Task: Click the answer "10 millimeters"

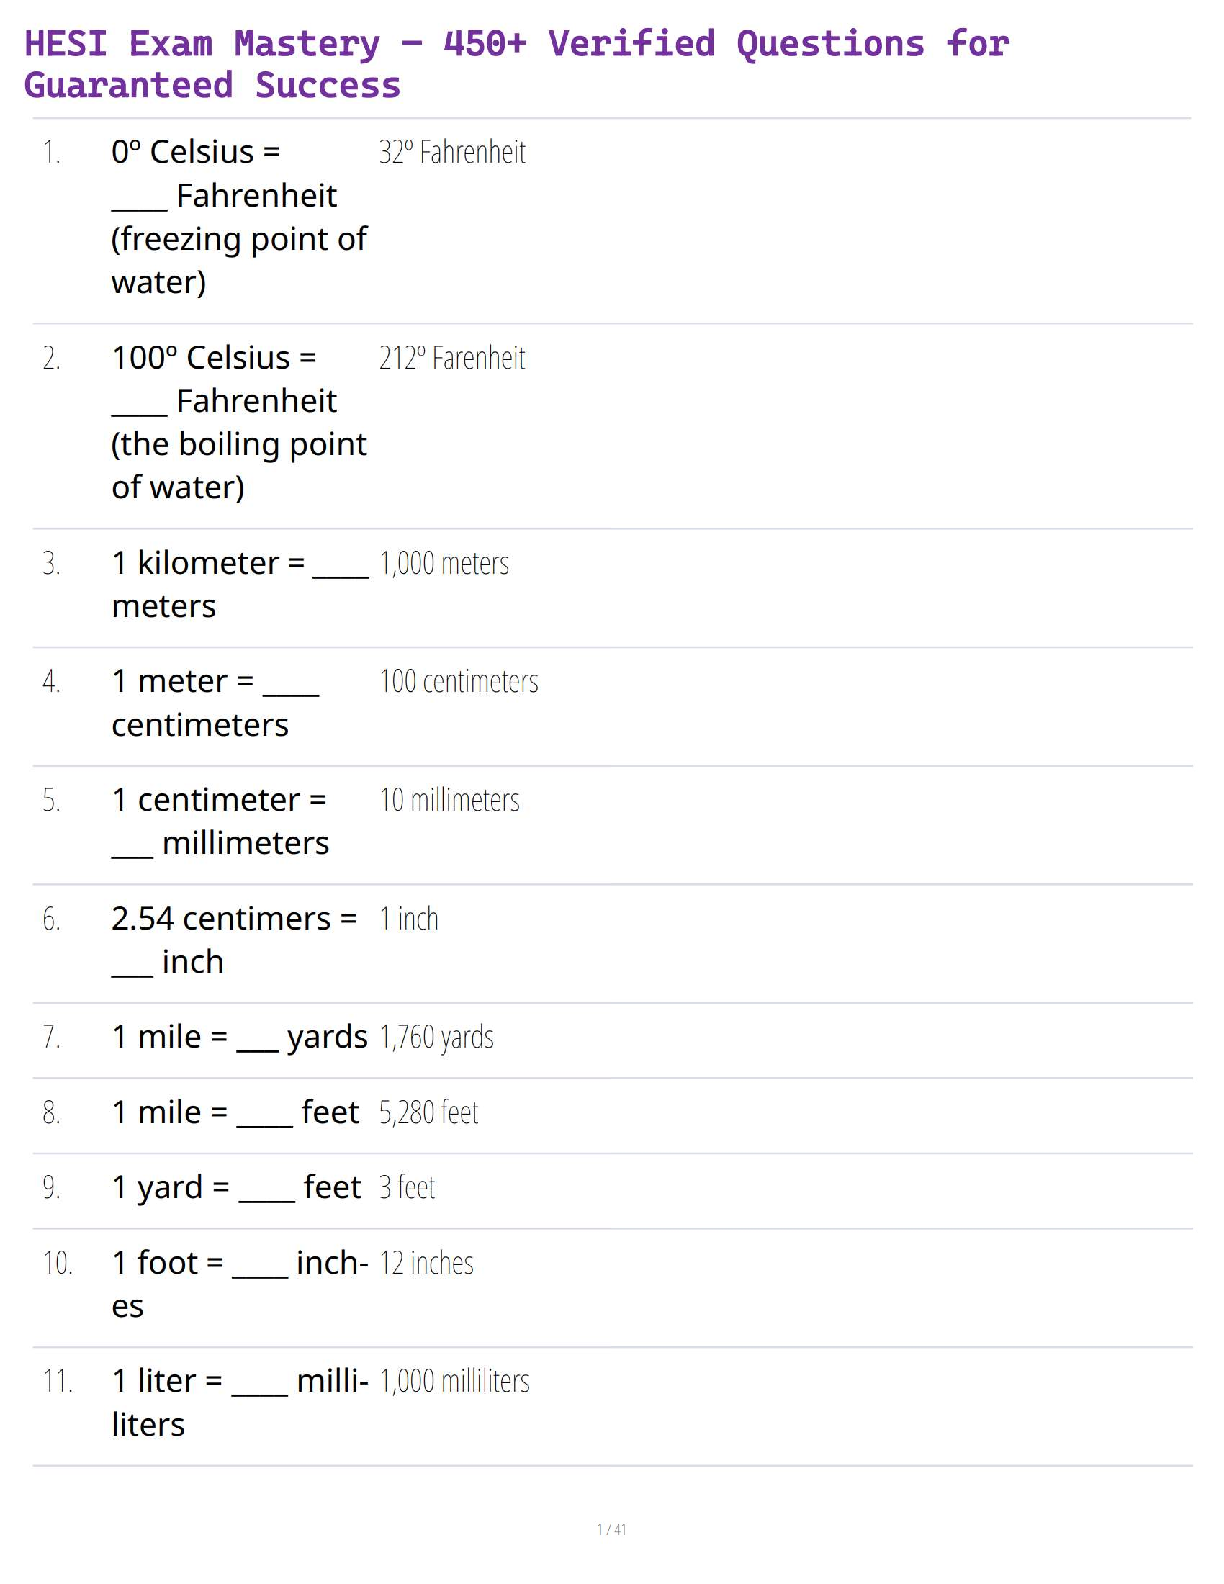Action: coord(450,800)
